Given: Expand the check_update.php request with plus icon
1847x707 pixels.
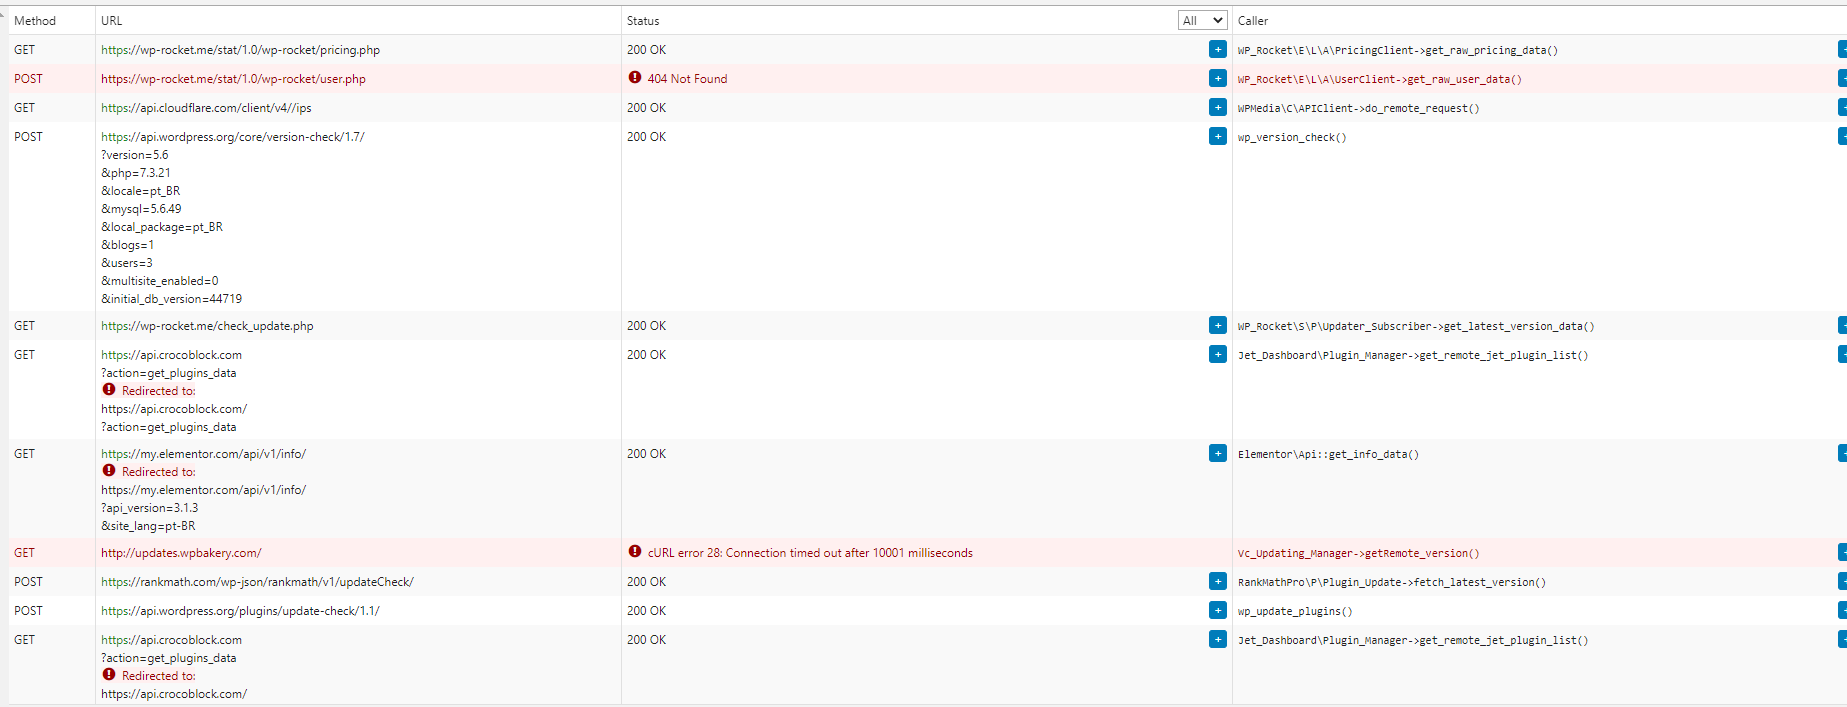Looking at the screenshot, I should 1217,326.
